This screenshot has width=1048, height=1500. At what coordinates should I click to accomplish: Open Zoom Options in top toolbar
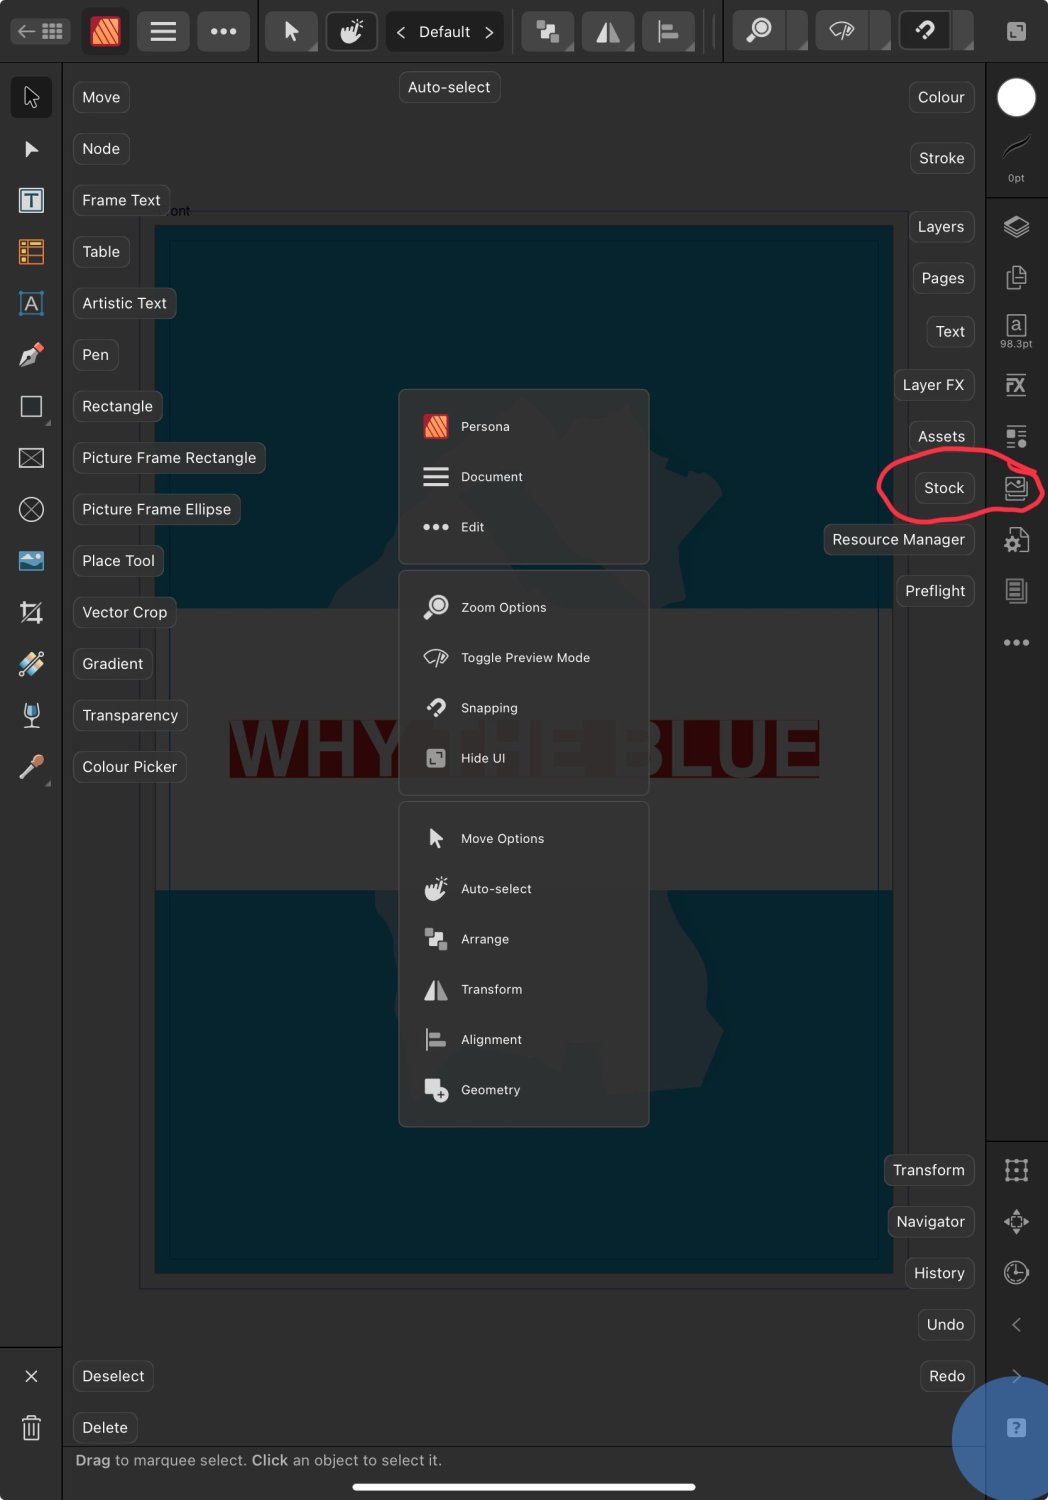[x=760, y=32]
